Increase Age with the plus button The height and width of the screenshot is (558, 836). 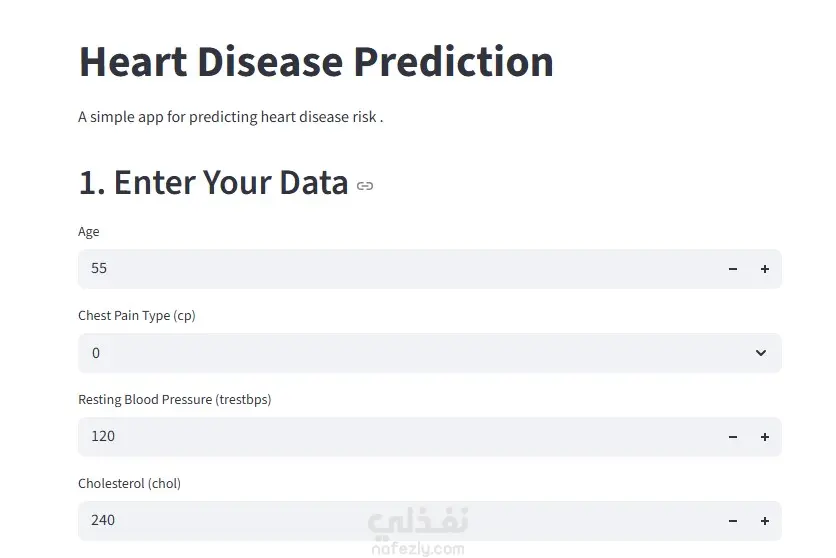(765, 269)
